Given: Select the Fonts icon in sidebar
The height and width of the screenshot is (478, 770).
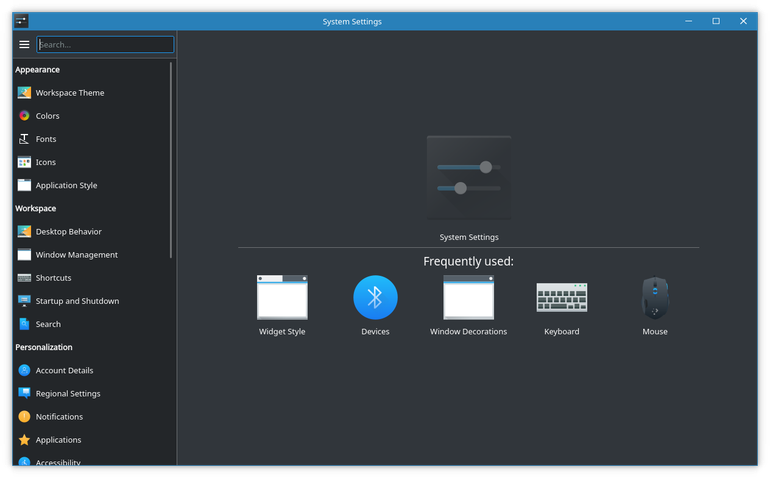Looking at the screenshot, I should pyautogui.click(x=24, y=139).
